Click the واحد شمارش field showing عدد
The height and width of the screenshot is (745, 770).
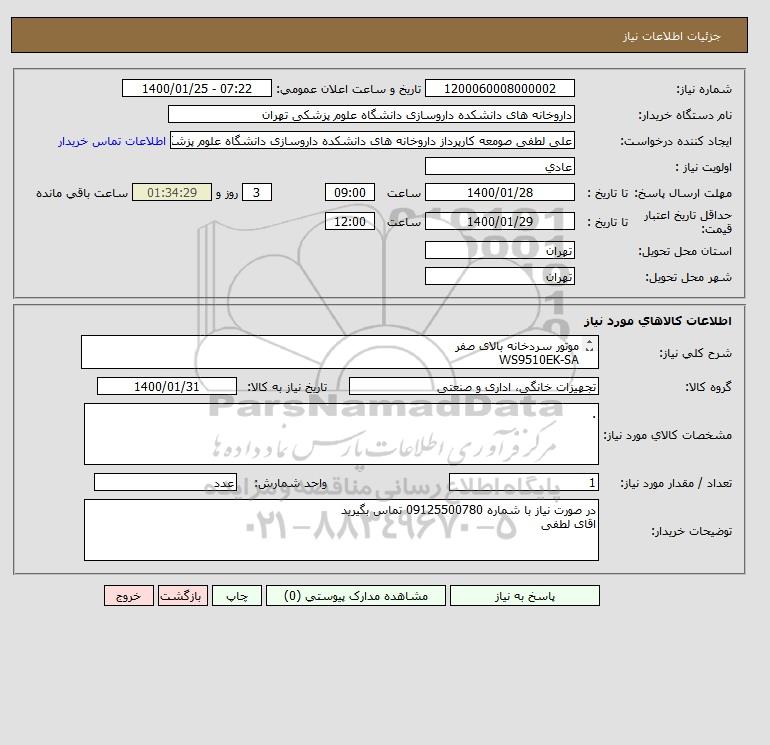165,482
